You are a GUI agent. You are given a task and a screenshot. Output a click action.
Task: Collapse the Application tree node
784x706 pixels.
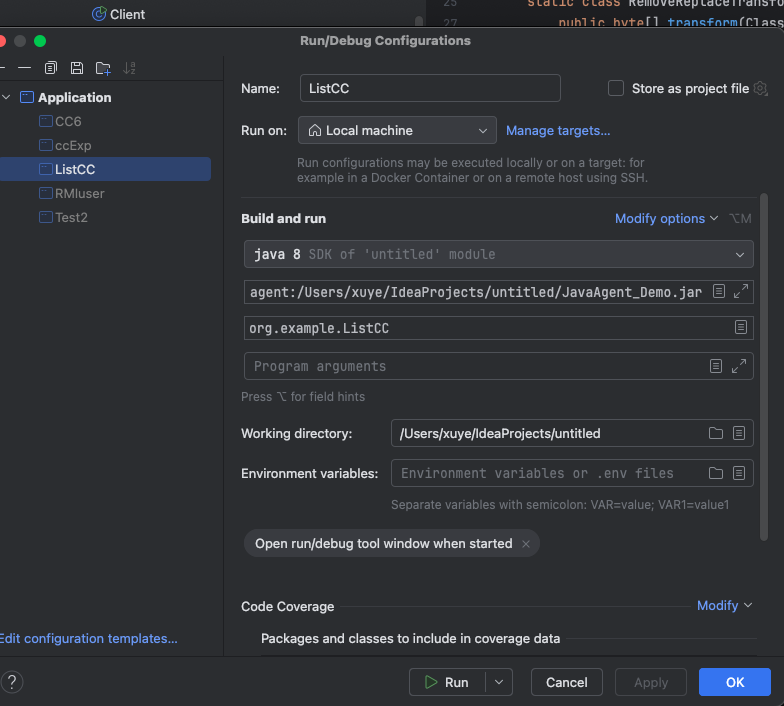click(x=8, y=97)
